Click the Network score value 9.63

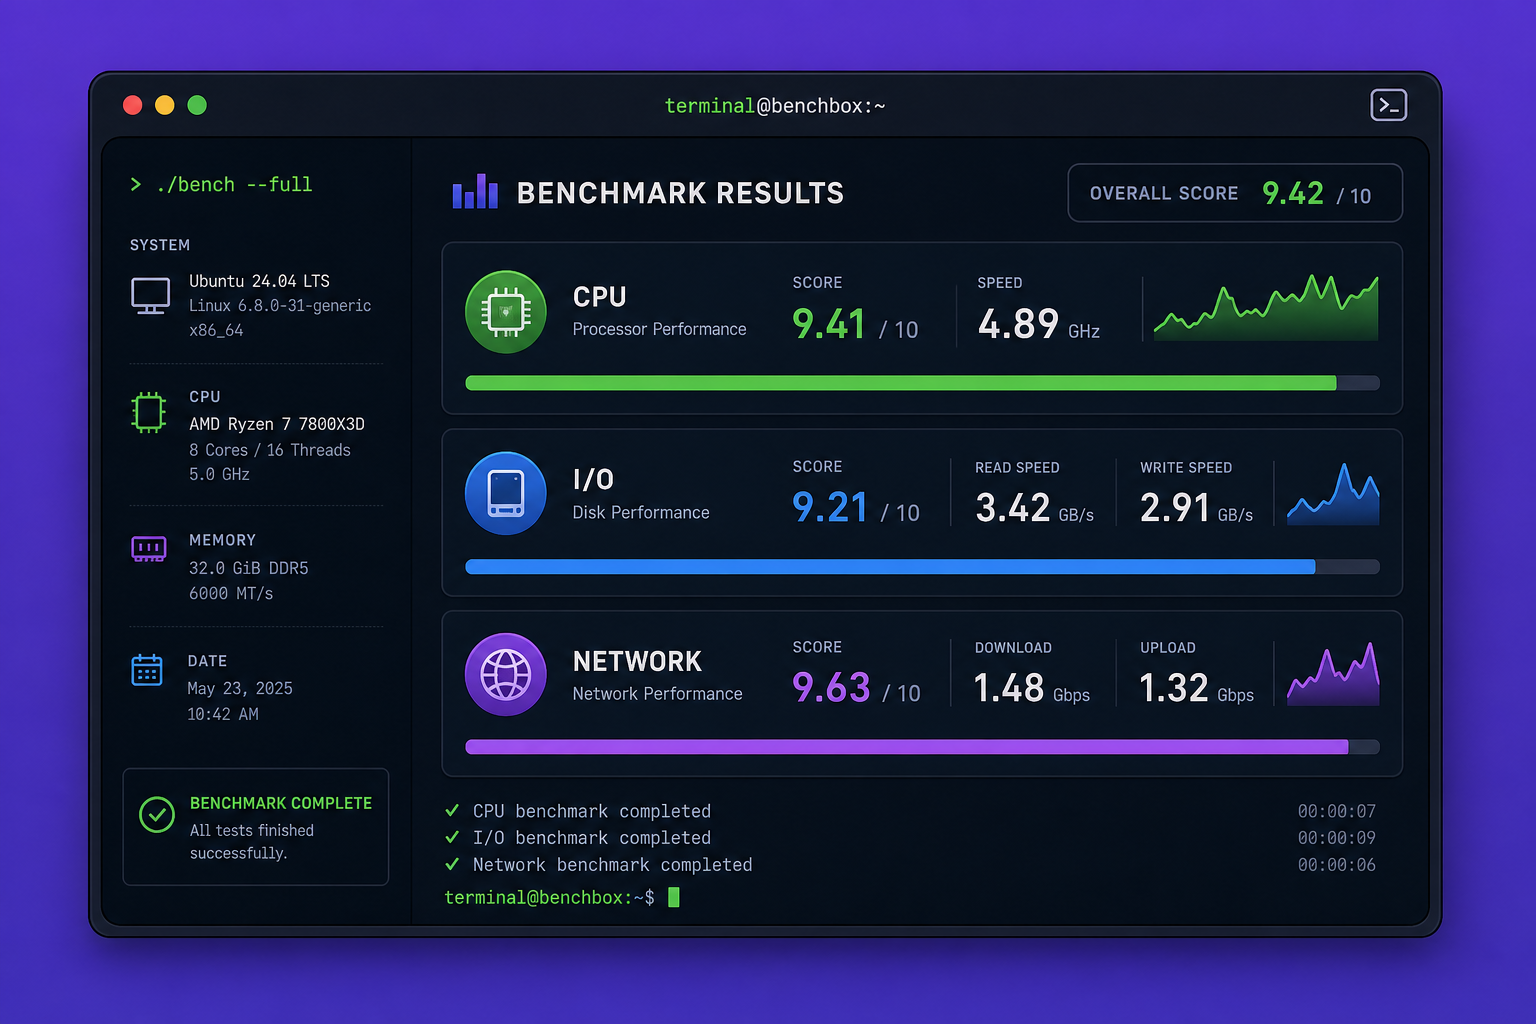click(831, 688)
